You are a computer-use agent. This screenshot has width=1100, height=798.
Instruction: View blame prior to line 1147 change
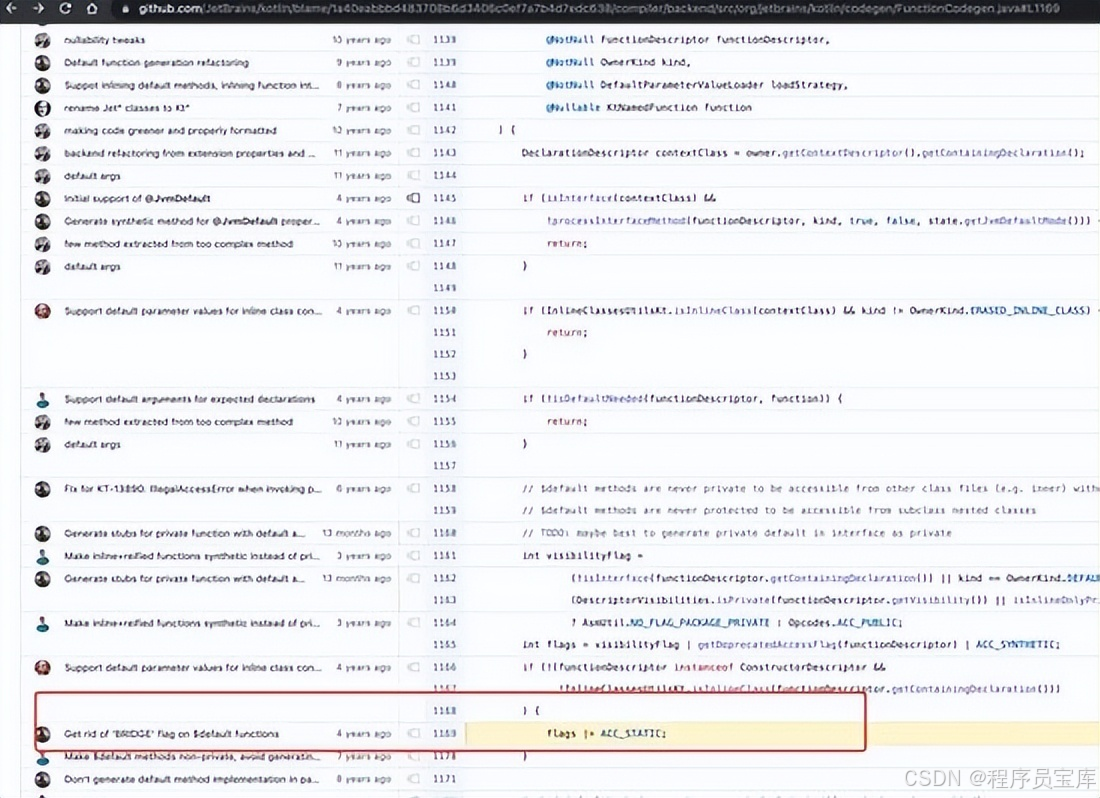(x=414, y=243)
